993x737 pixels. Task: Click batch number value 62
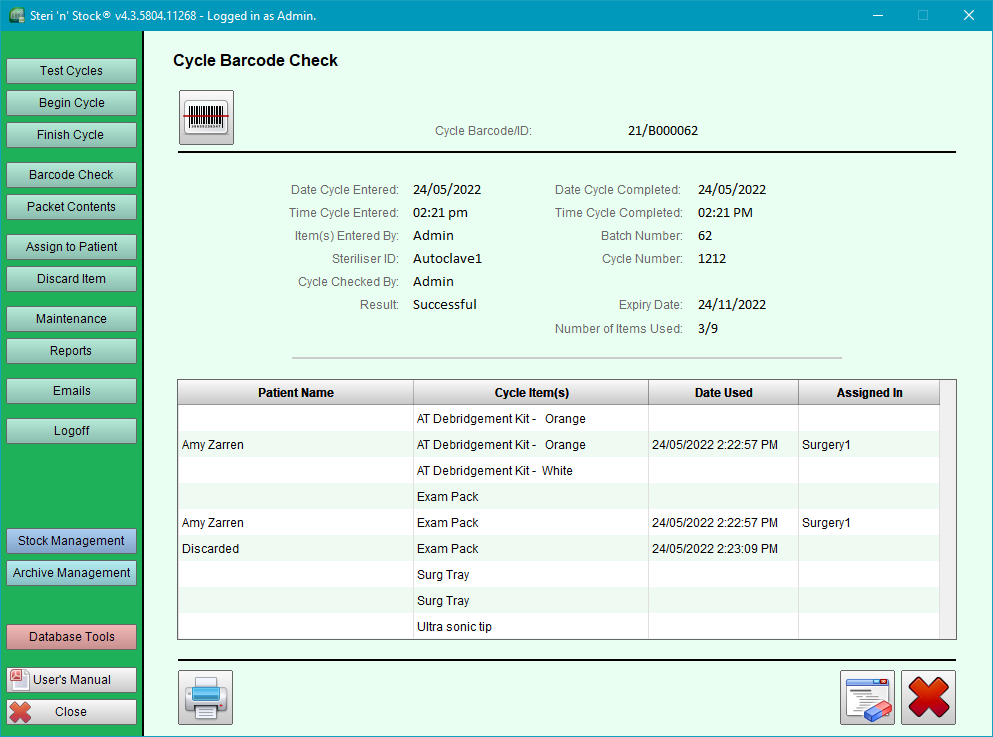[x=705, y=236]
